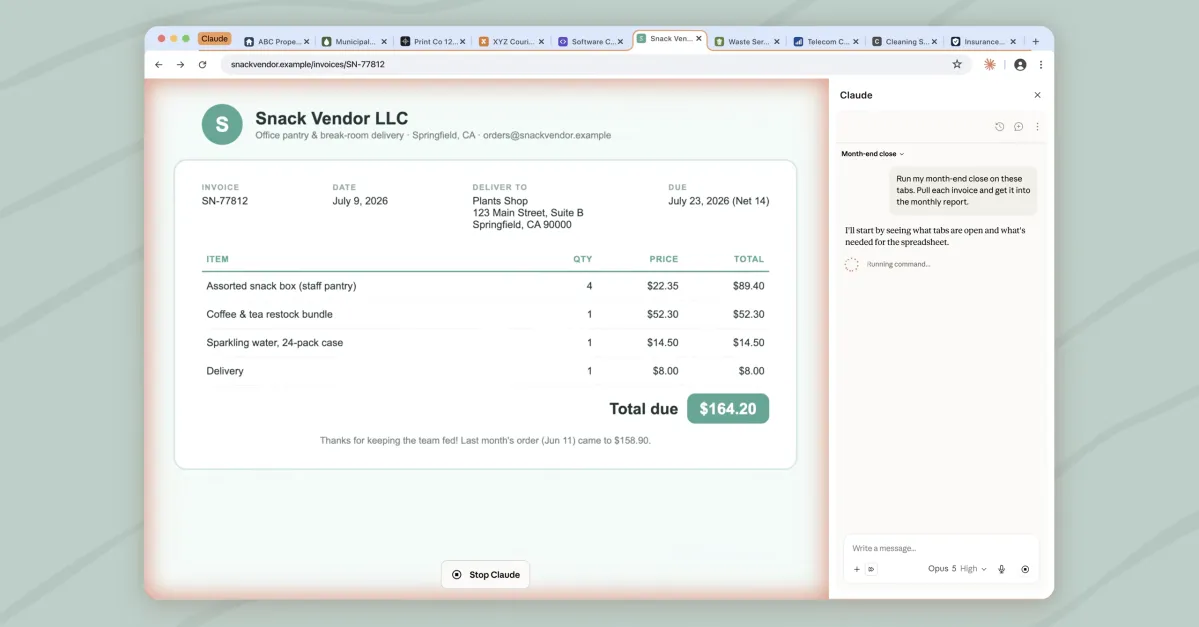
Task: Click the $164.20 total due badge
Action: pyautogui.click(x=728, y=409)
